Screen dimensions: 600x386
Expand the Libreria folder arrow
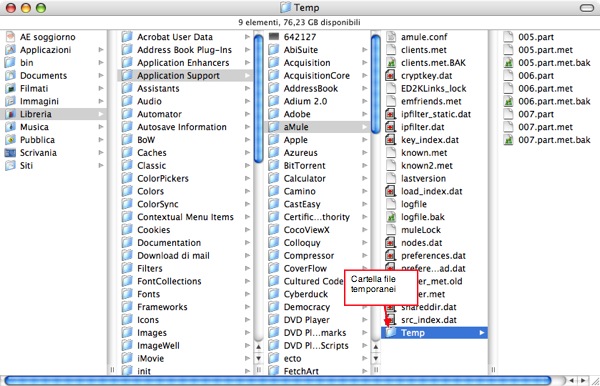coord(101,114)
